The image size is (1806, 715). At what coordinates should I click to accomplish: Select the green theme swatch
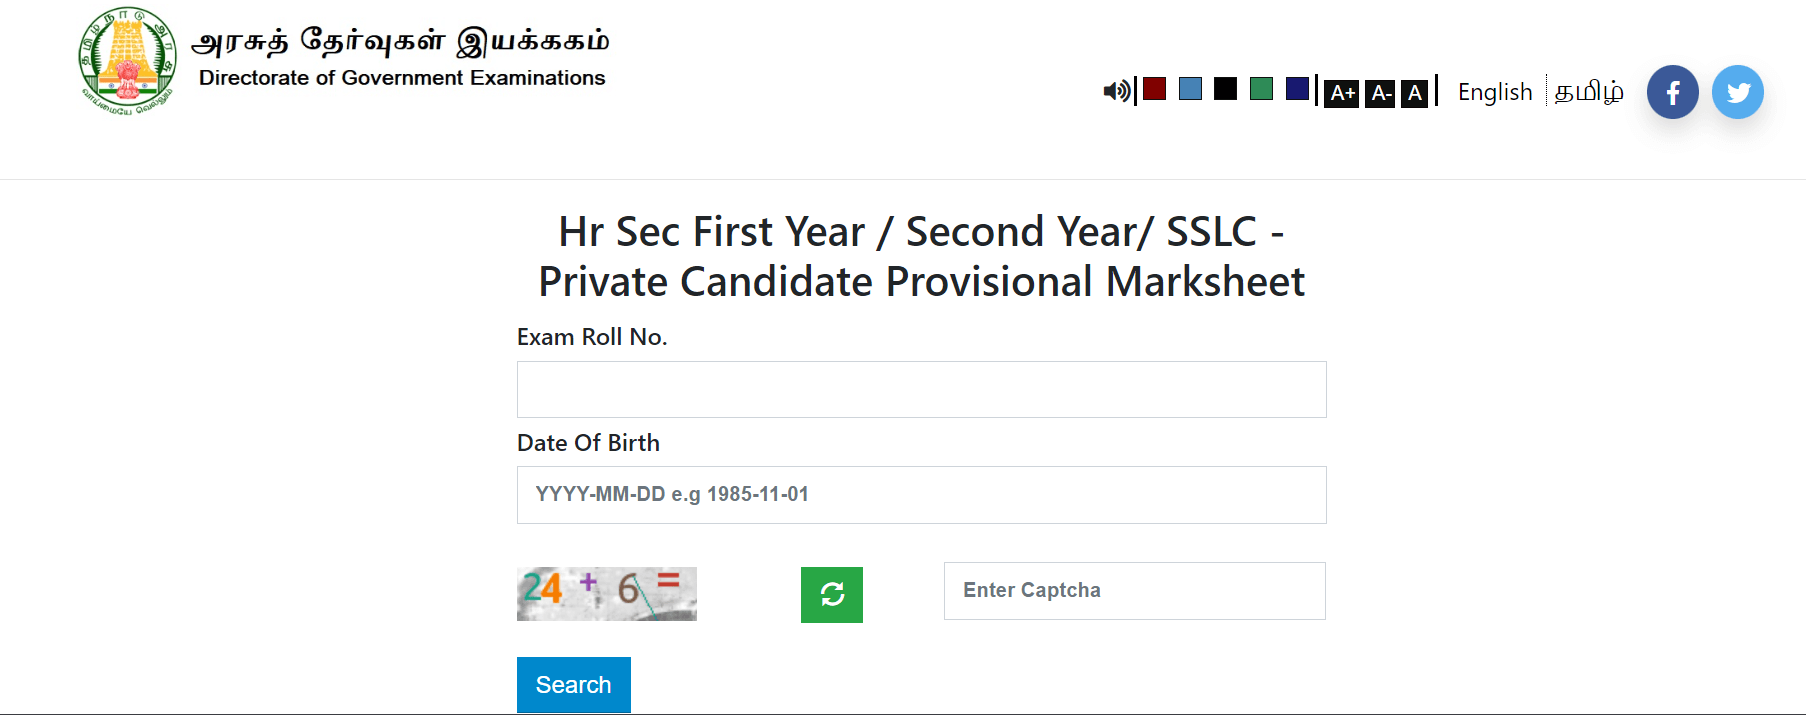coord(1261,88)
